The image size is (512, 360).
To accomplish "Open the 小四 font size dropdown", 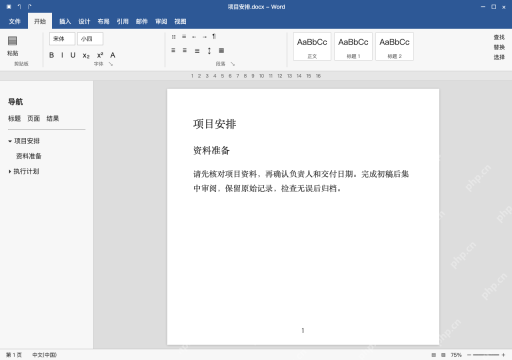I will coord(90,39).
